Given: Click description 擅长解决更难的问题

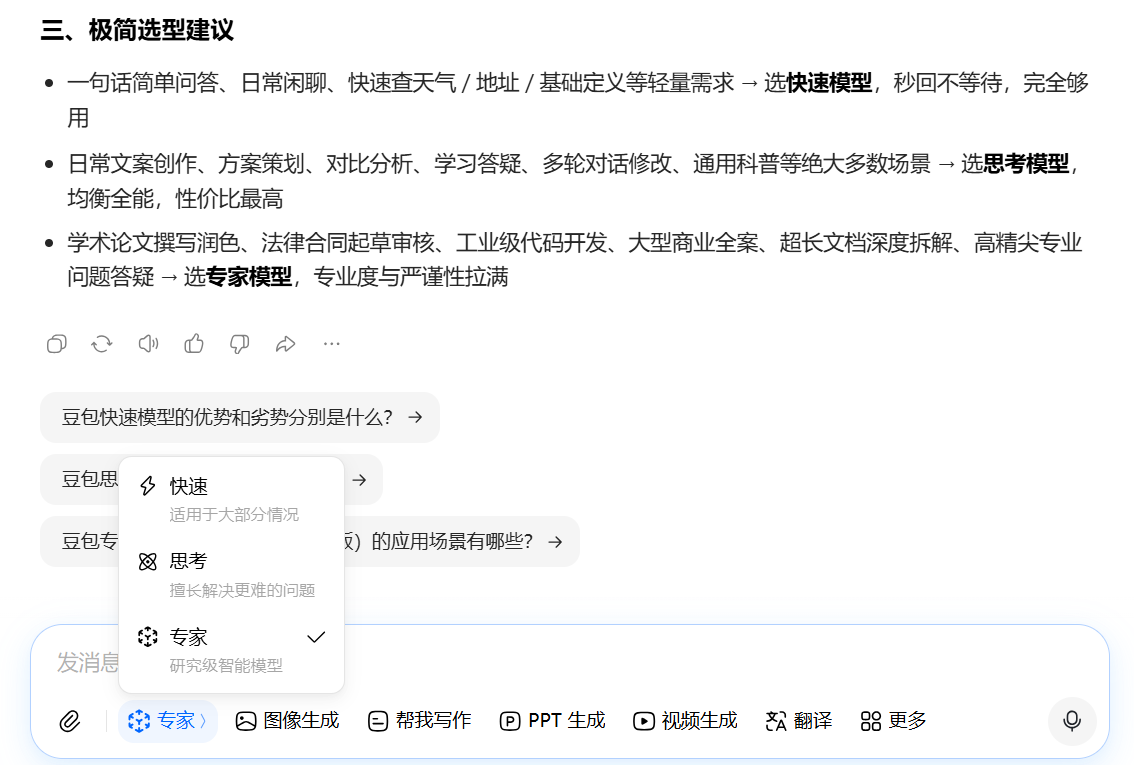Looking at the screenshot, I should pyautogui.click(x=242, y=590).
